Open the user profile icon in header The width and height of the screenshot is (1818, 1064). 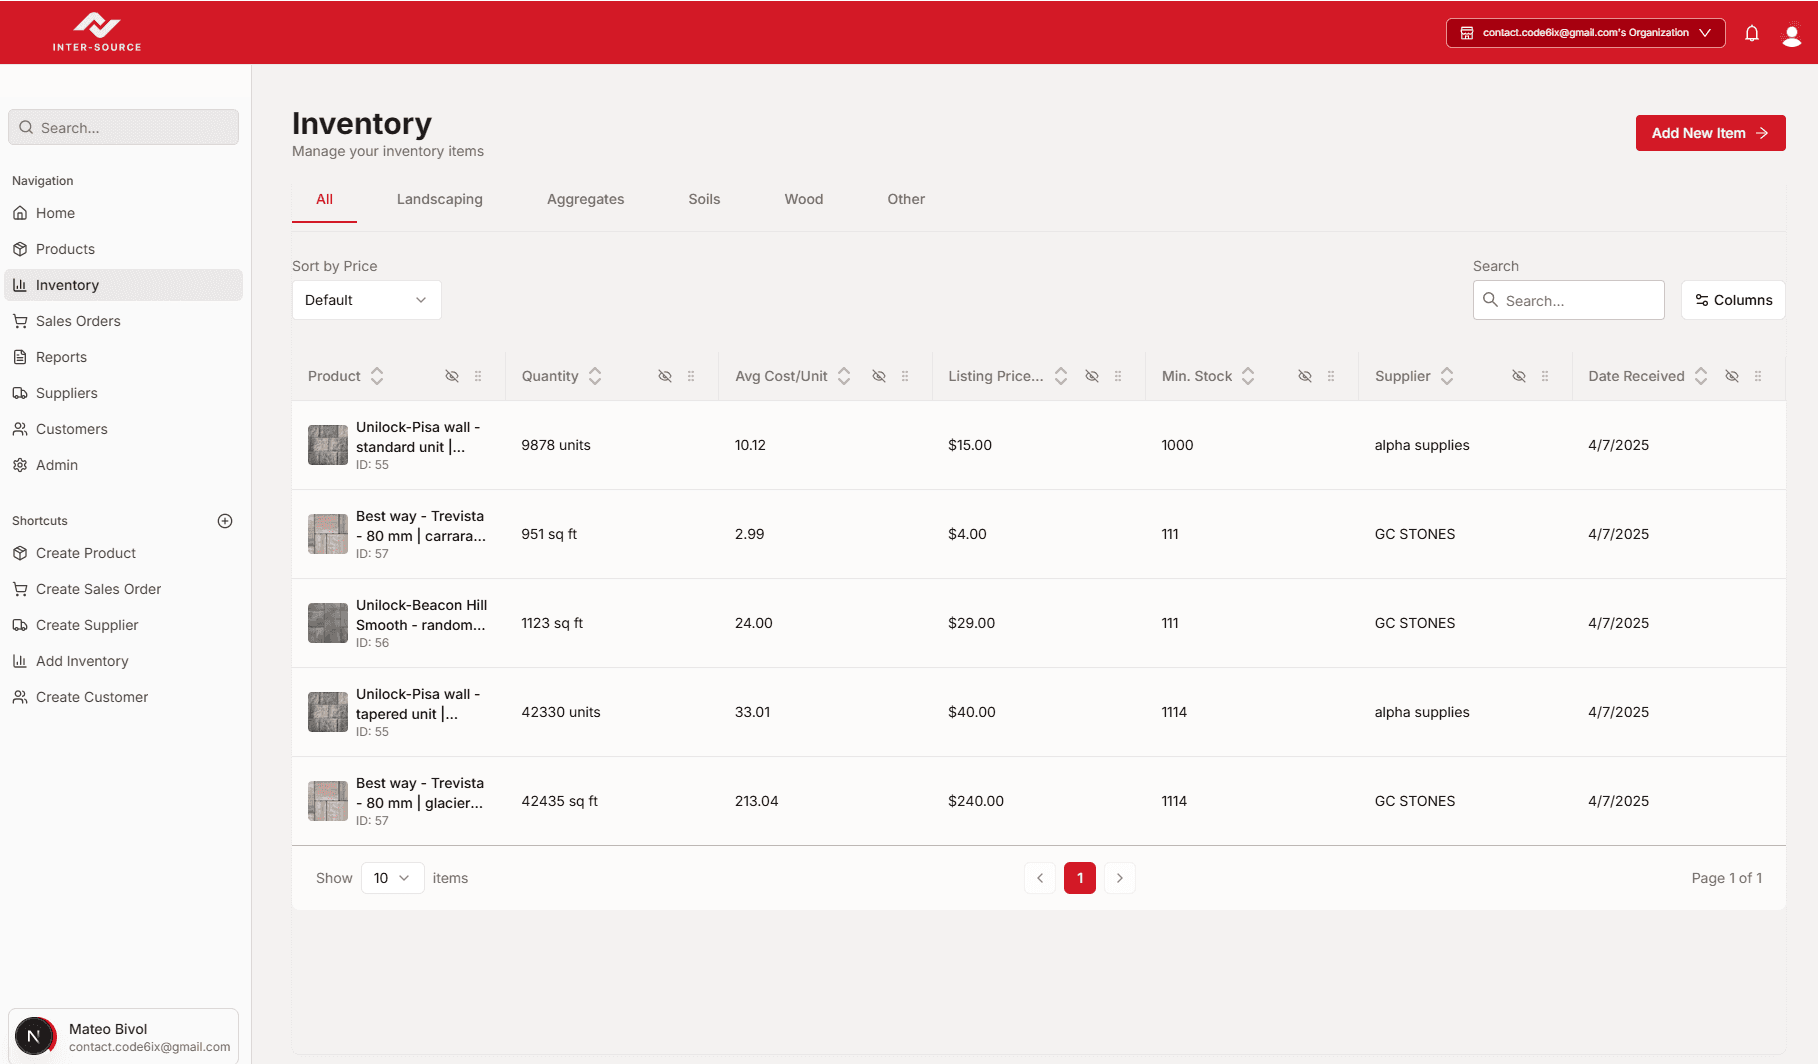[x=1791, y=33]
